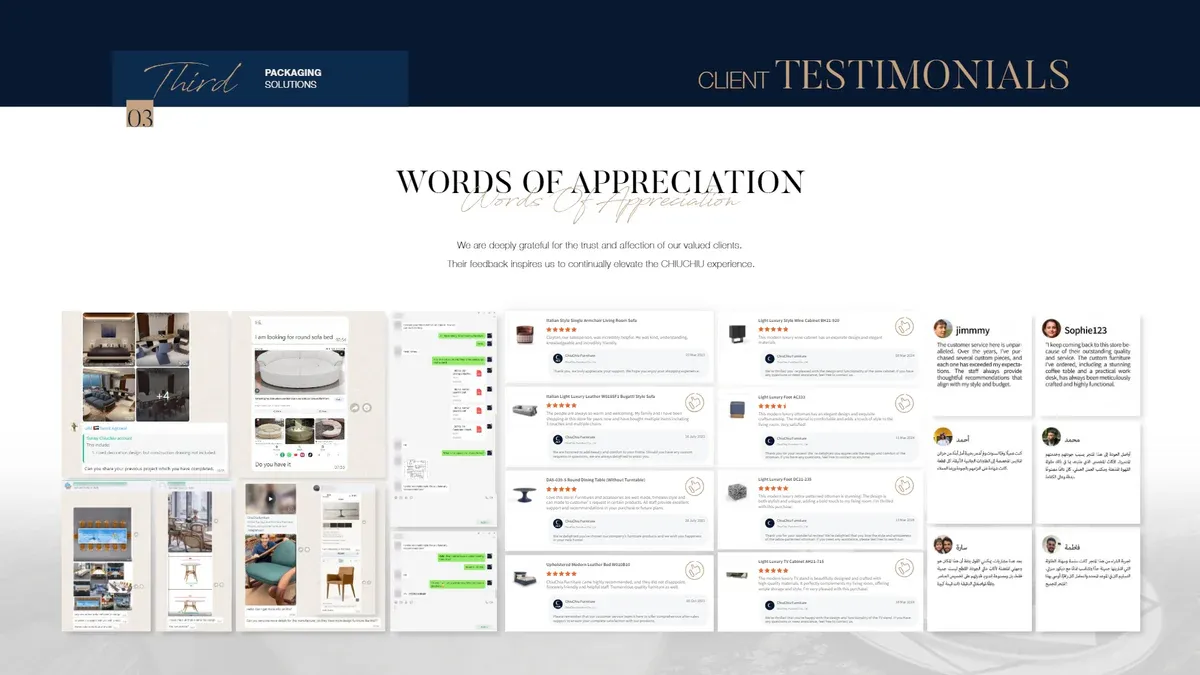Click سارة's profile avatar

pos(942,545)
